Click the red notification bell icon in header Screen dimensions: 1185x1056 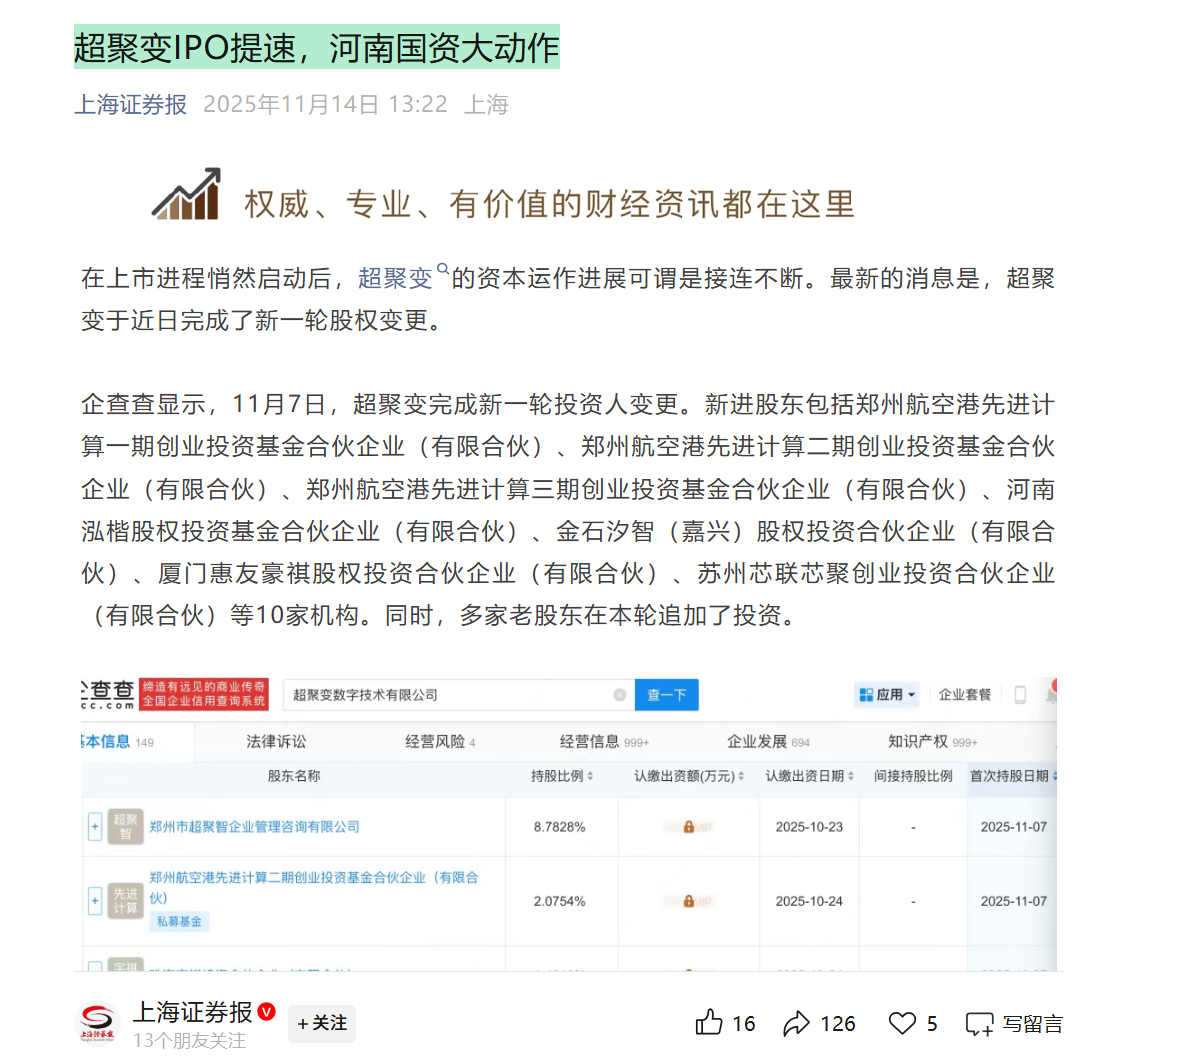[x=1051, y=693]
